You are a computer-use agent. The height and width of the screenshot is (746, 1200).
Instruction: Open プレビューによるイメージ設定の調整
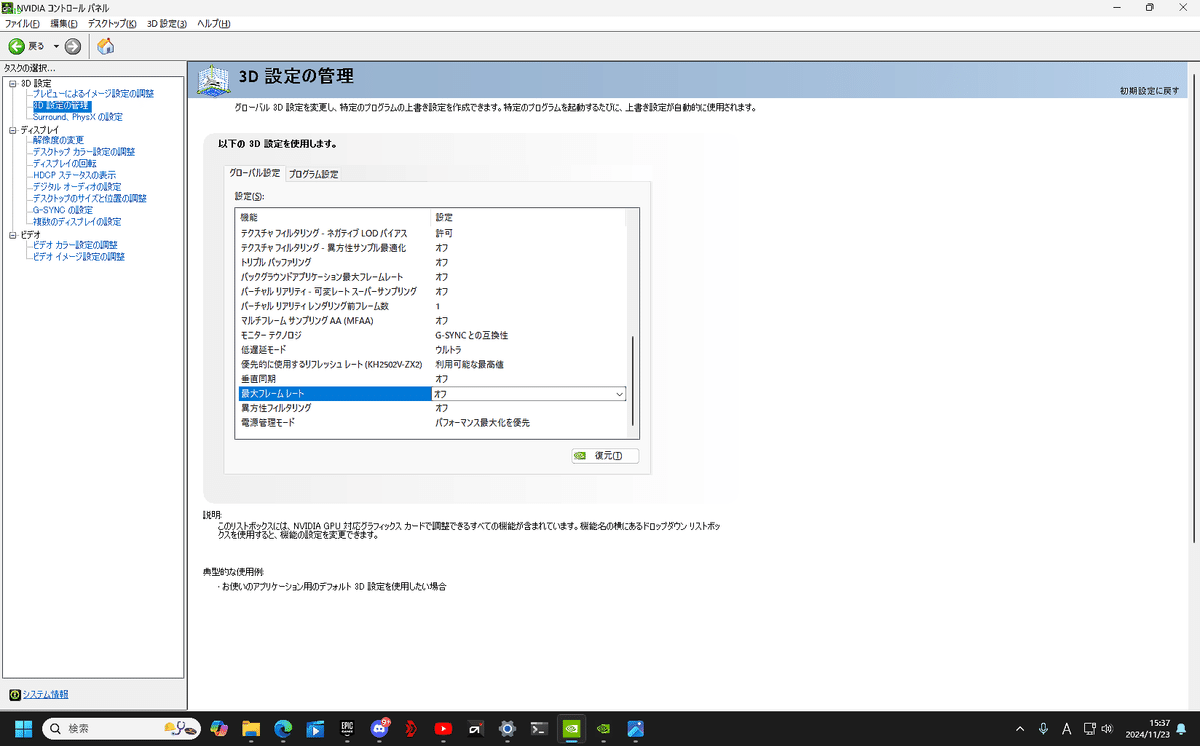(93, 94)
